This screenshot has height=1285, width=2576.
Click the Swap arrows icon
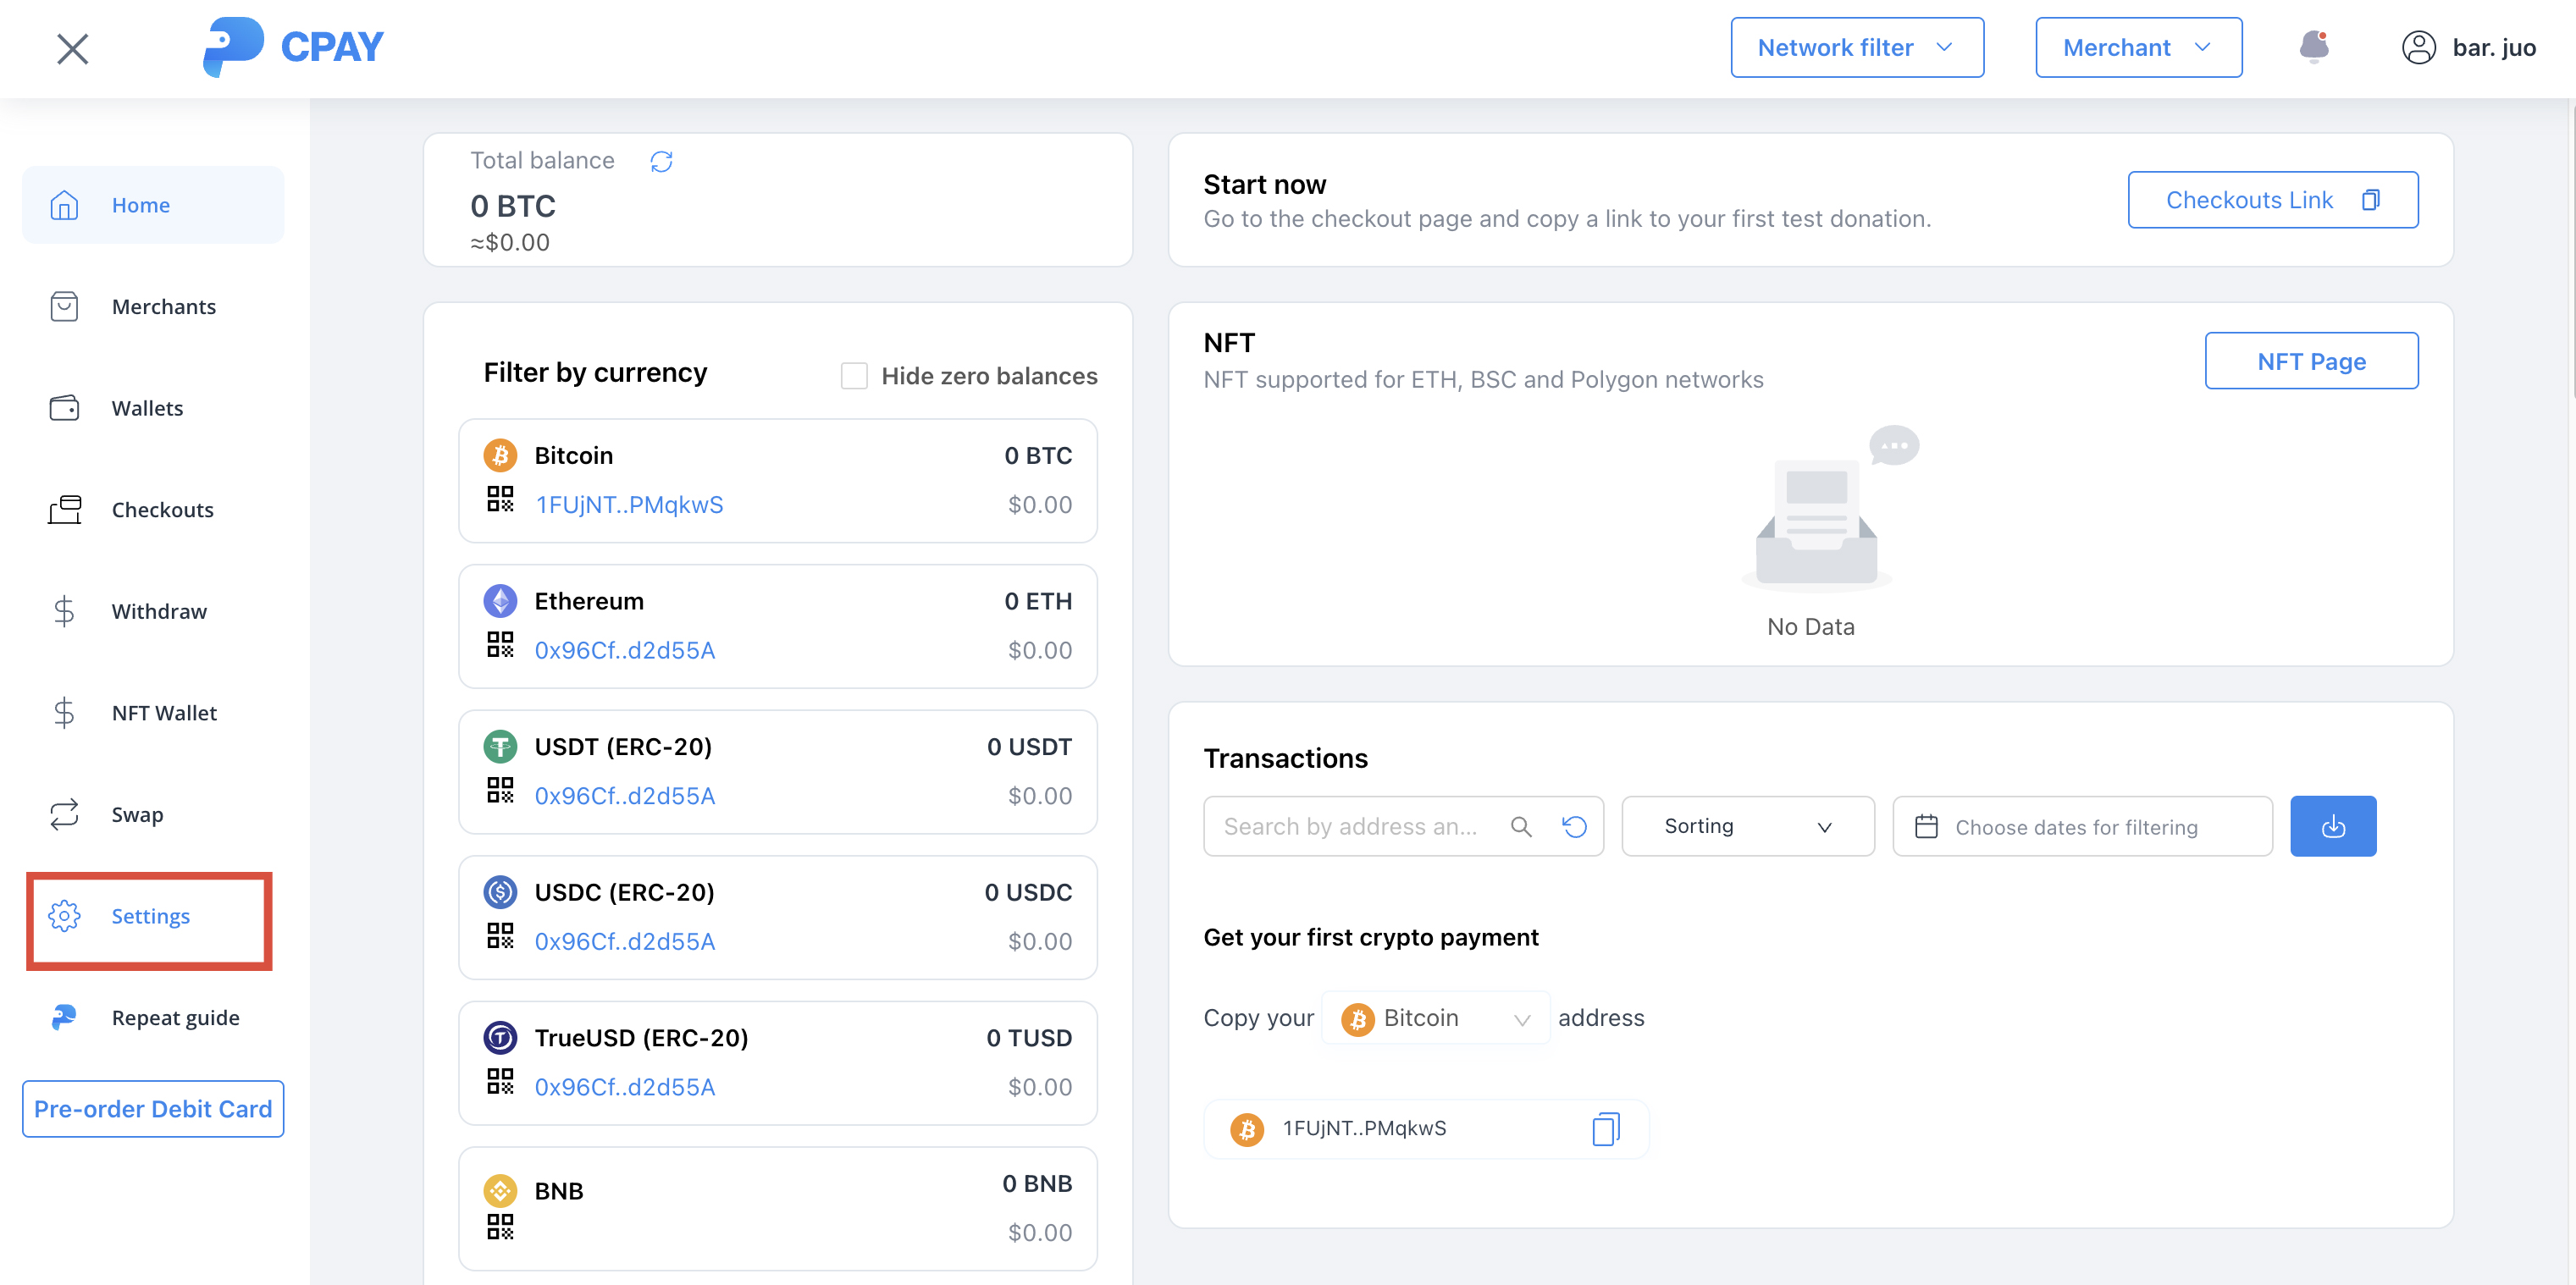pos(64,814)
